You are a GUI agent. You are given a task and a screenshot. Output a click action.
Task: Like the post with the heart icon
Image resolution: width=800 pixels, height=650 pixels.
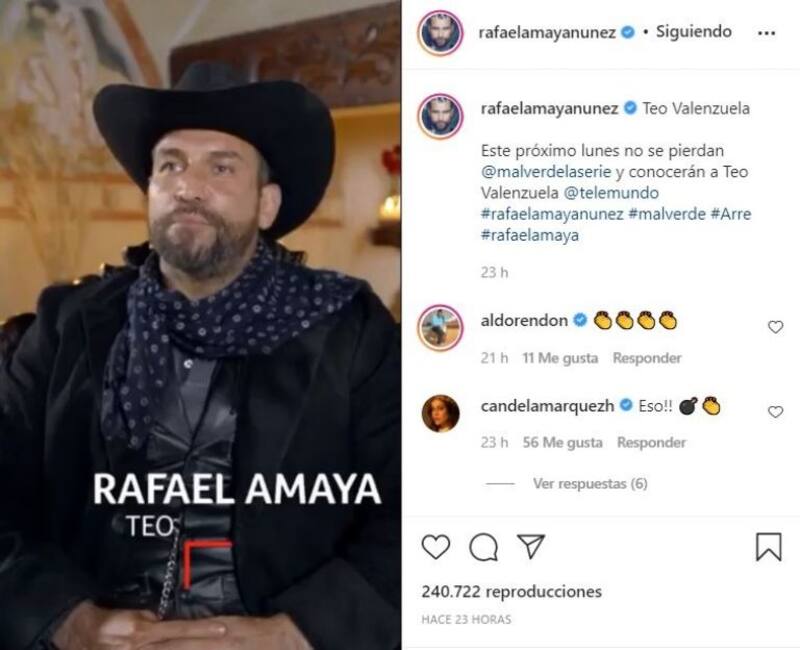point(436,547)
